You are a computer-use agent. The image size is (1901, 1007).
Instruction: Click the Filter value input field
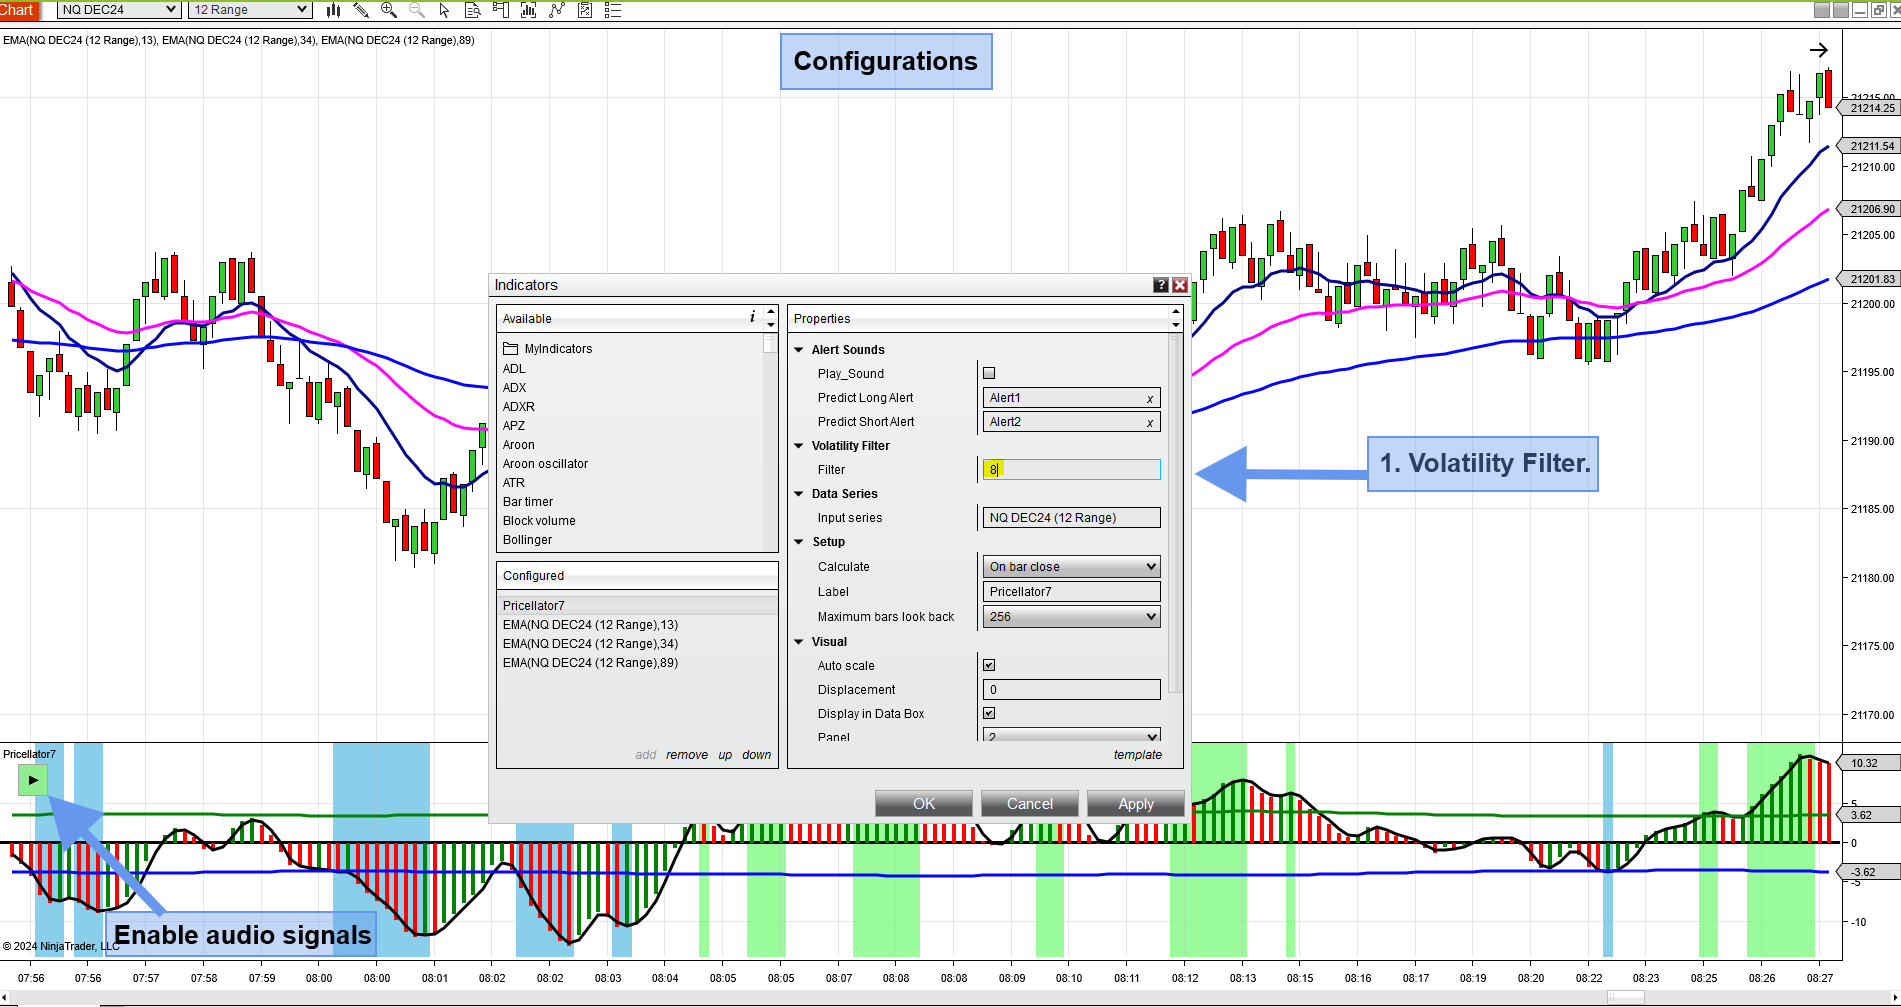[1072, 469]
